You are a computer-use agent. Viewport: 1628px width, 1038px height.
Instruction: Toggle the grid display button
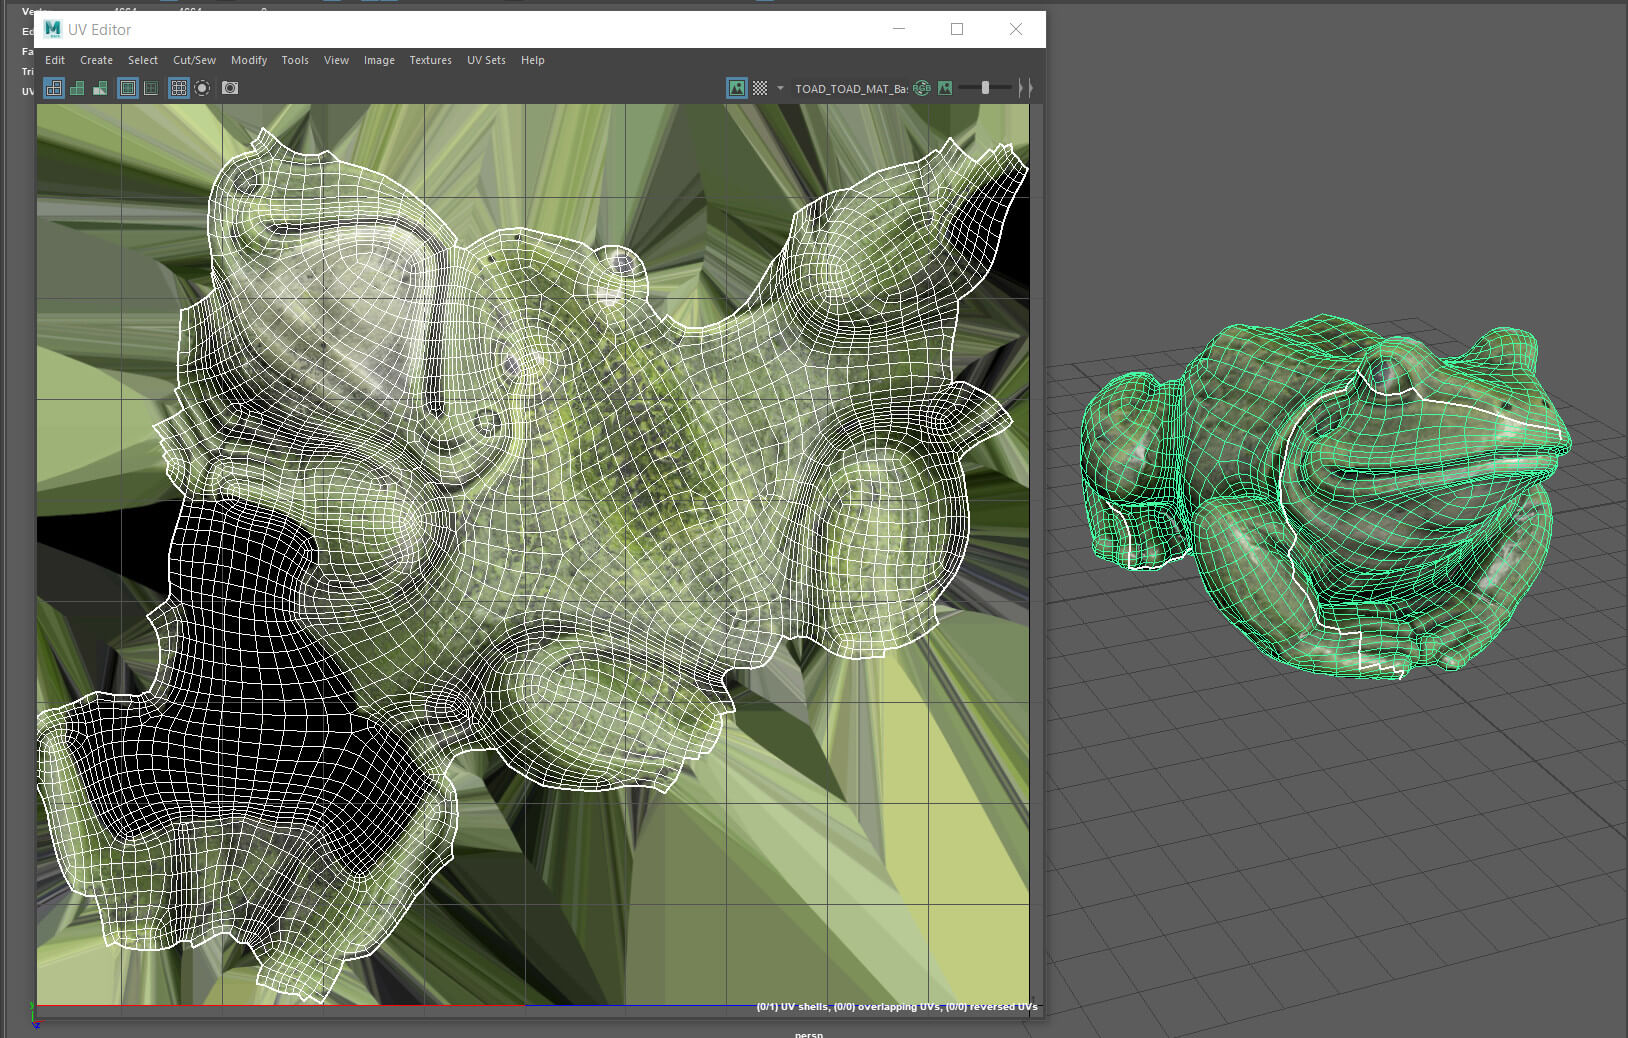tap(179, 88)
